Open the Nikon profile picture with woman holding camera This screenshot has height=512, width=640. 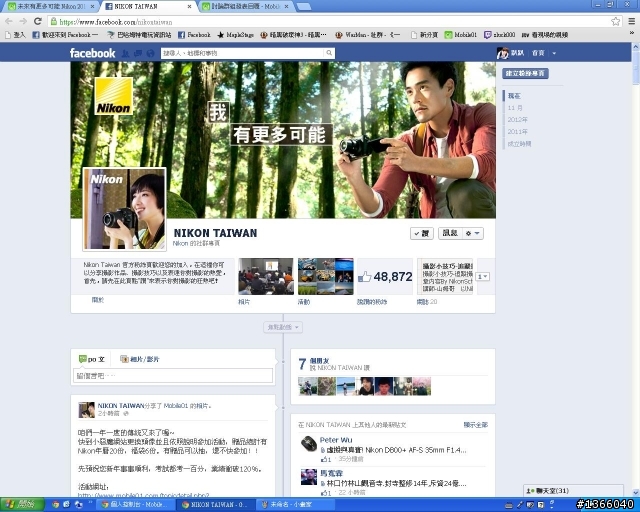click(x=124, y=209)
